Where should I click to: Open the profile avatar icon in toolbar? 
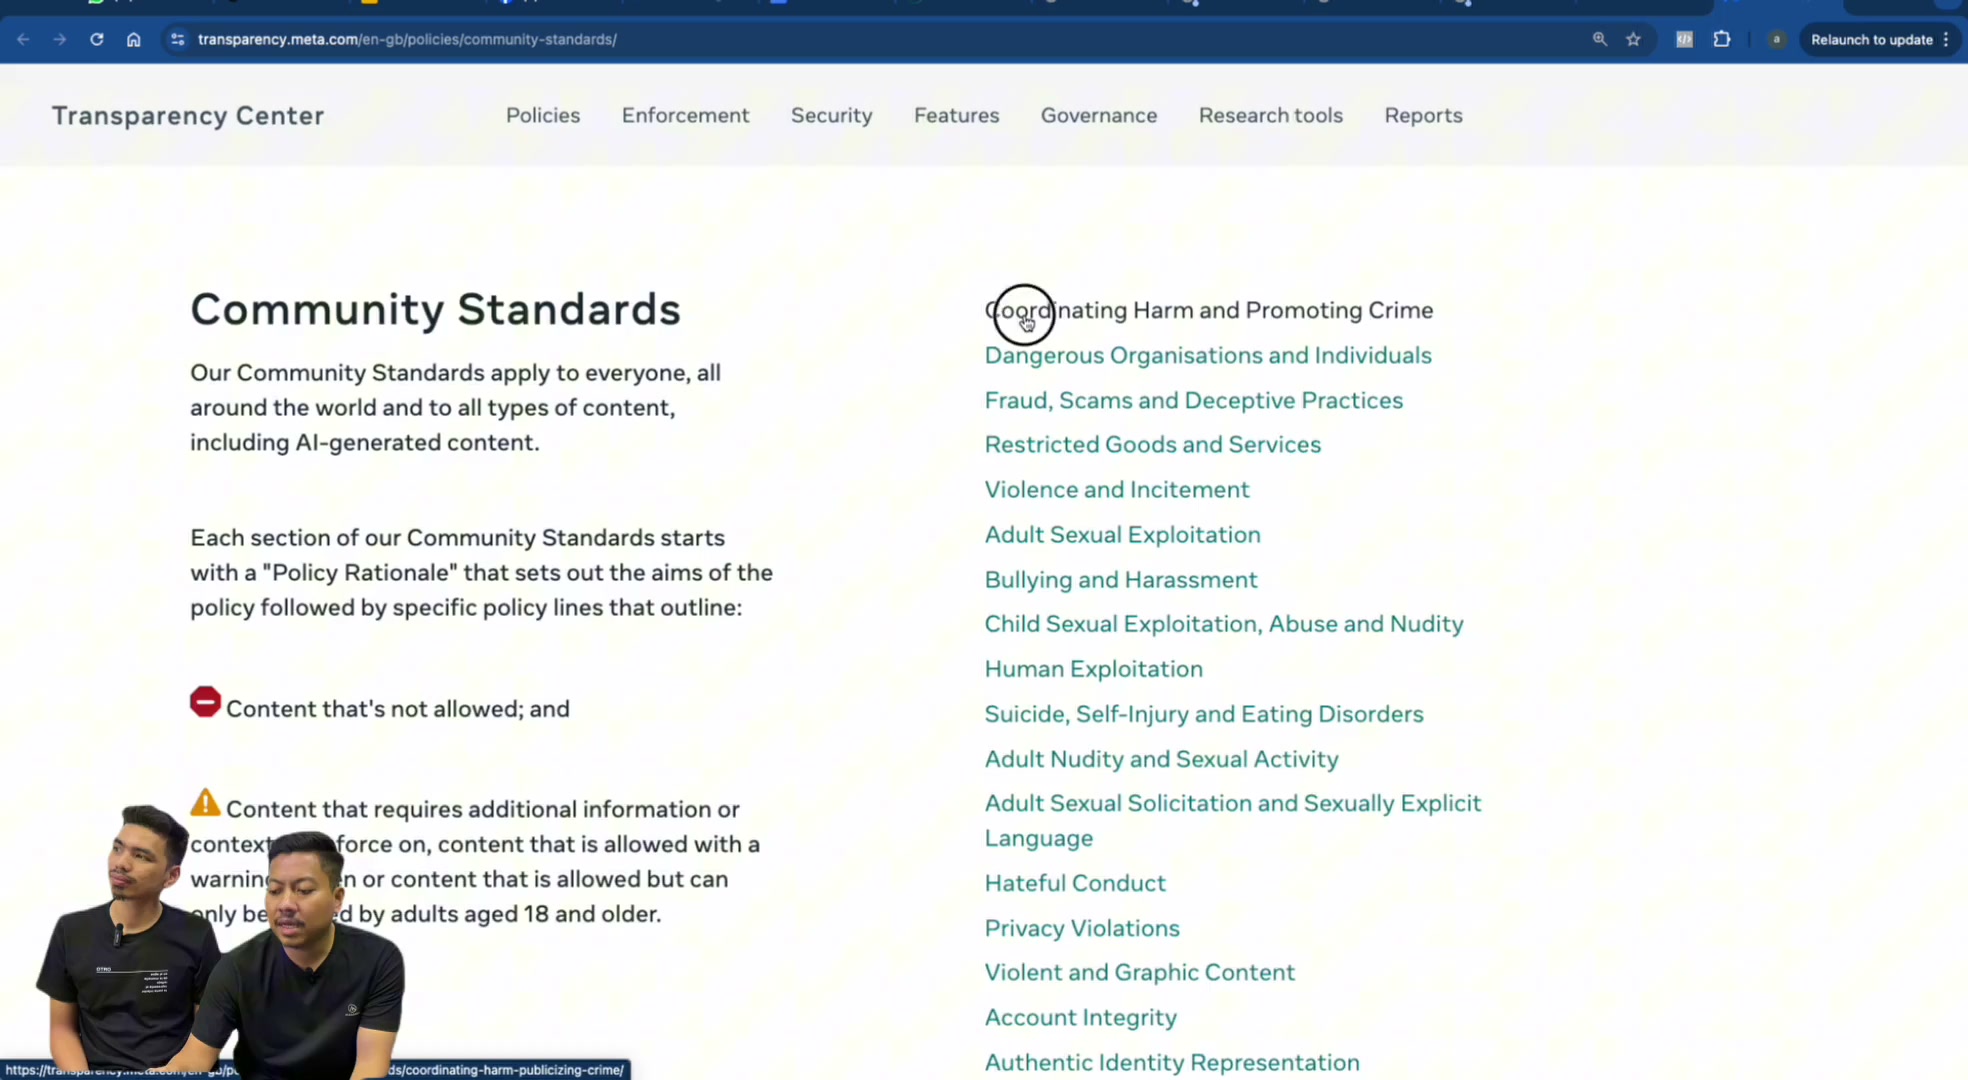pos(1776,39)
